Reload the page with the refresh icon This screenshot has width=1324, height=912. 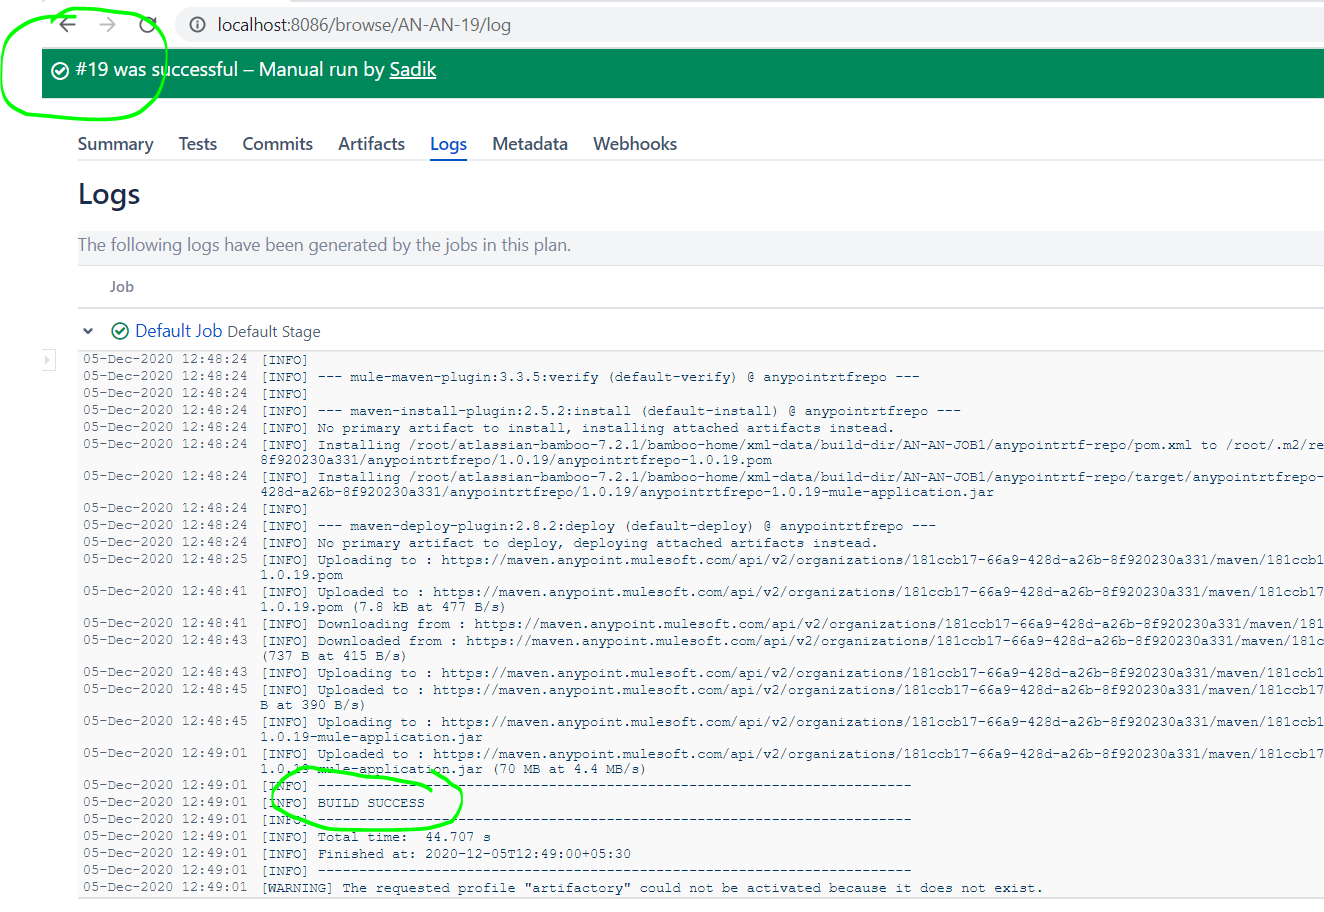[x=148, y=24]
